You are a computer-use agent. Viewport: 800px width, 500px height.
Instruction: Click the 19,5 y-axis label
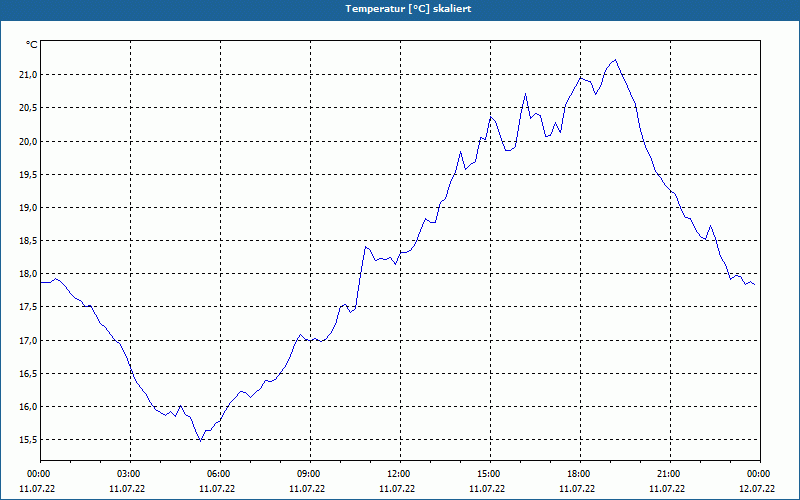pyautogui.click(x=29, y=174)
